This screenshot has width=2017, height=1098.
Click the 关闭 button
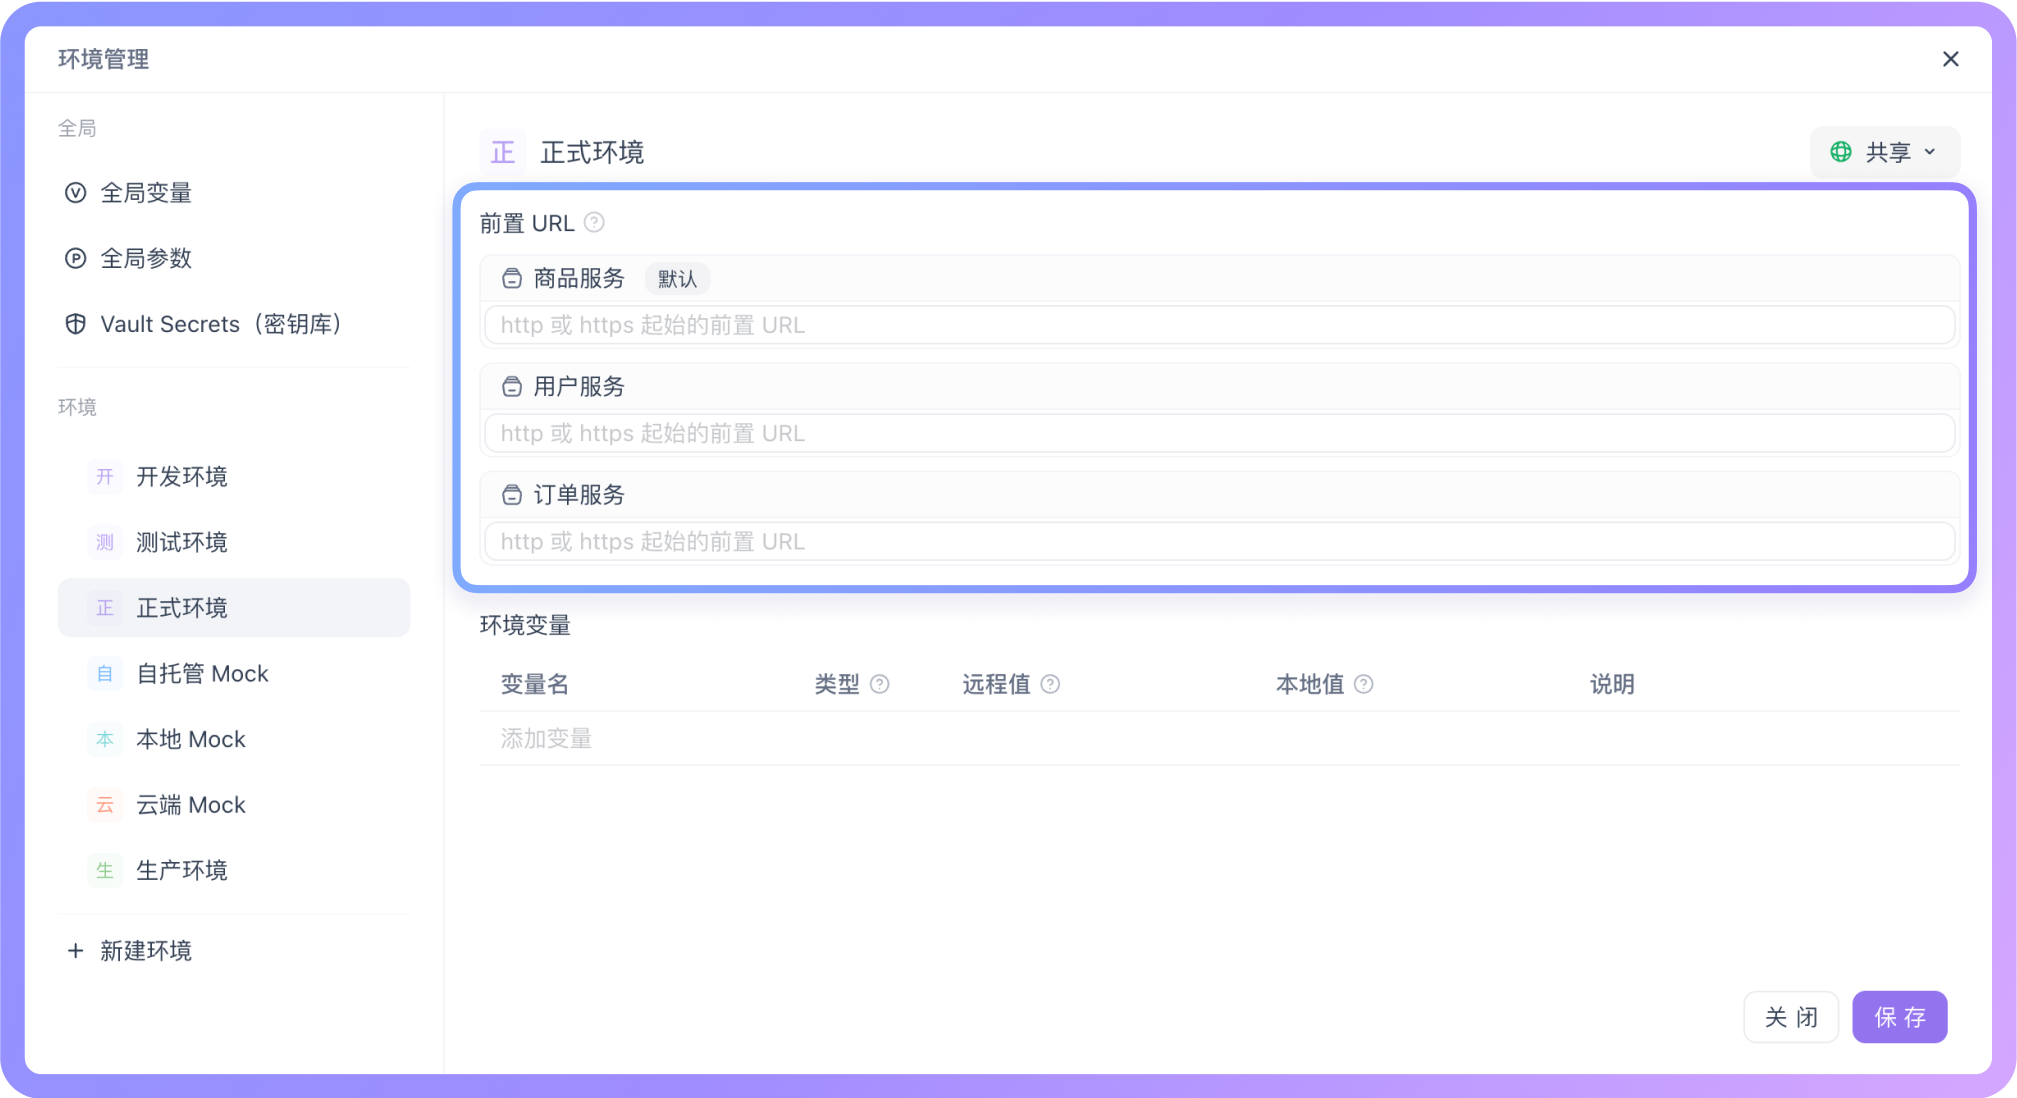[x=1791, y=1017]
